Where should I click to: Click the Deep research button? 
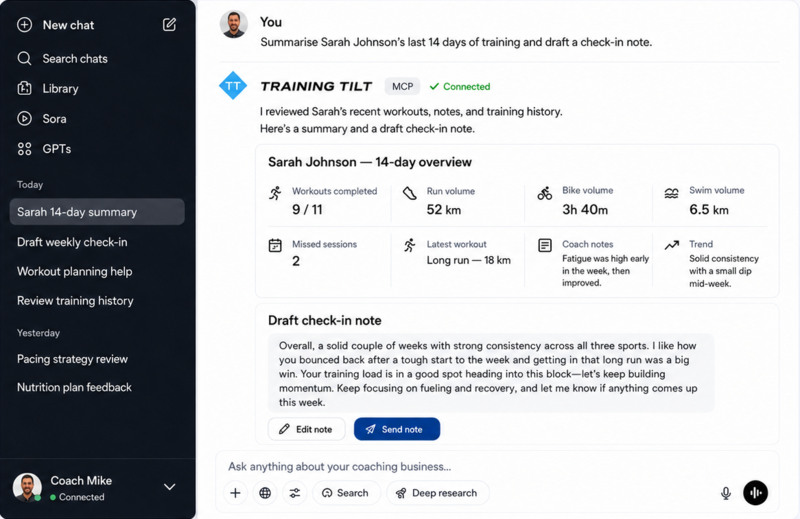[x=438, y=493]
